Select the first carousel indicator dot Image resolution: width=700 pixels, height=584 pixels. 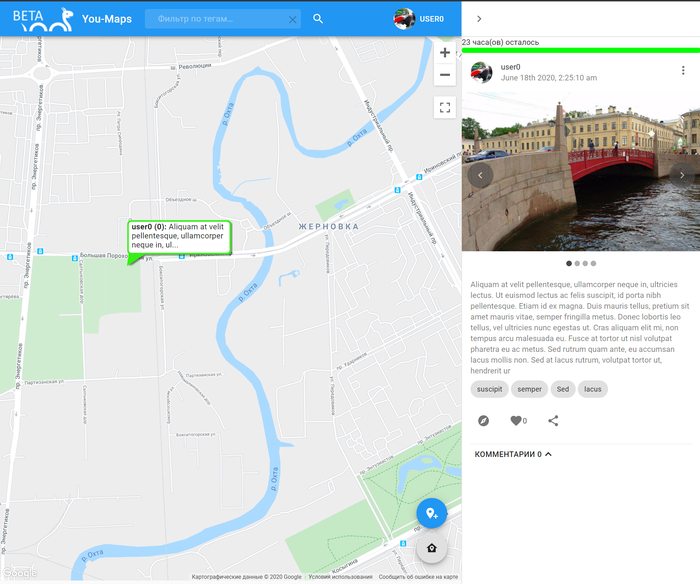[x=569, y=264]
